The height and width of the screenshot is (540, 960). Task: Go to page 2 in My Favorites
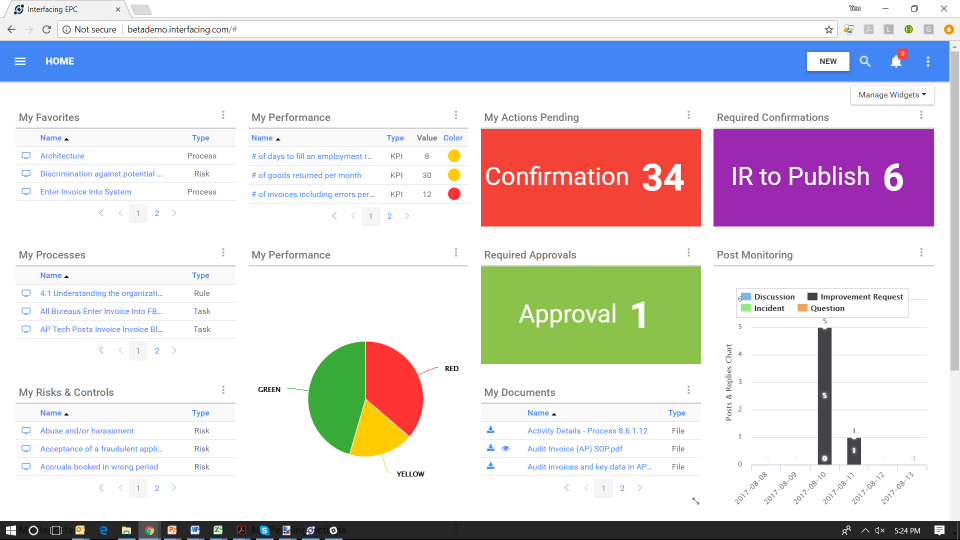pyautogui.click(x=157, y=213)
